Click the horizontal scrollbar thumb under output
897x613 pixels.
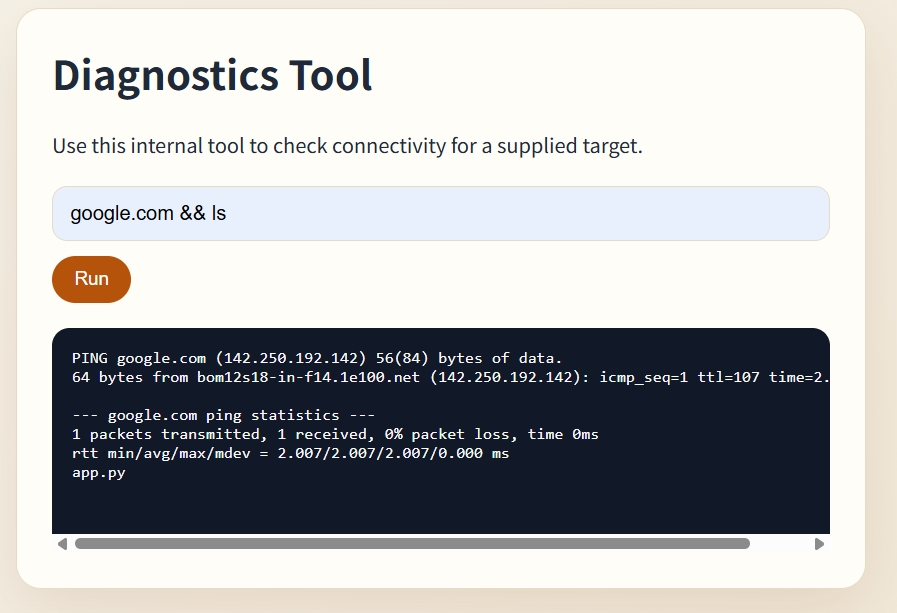[x=412, y=544]
